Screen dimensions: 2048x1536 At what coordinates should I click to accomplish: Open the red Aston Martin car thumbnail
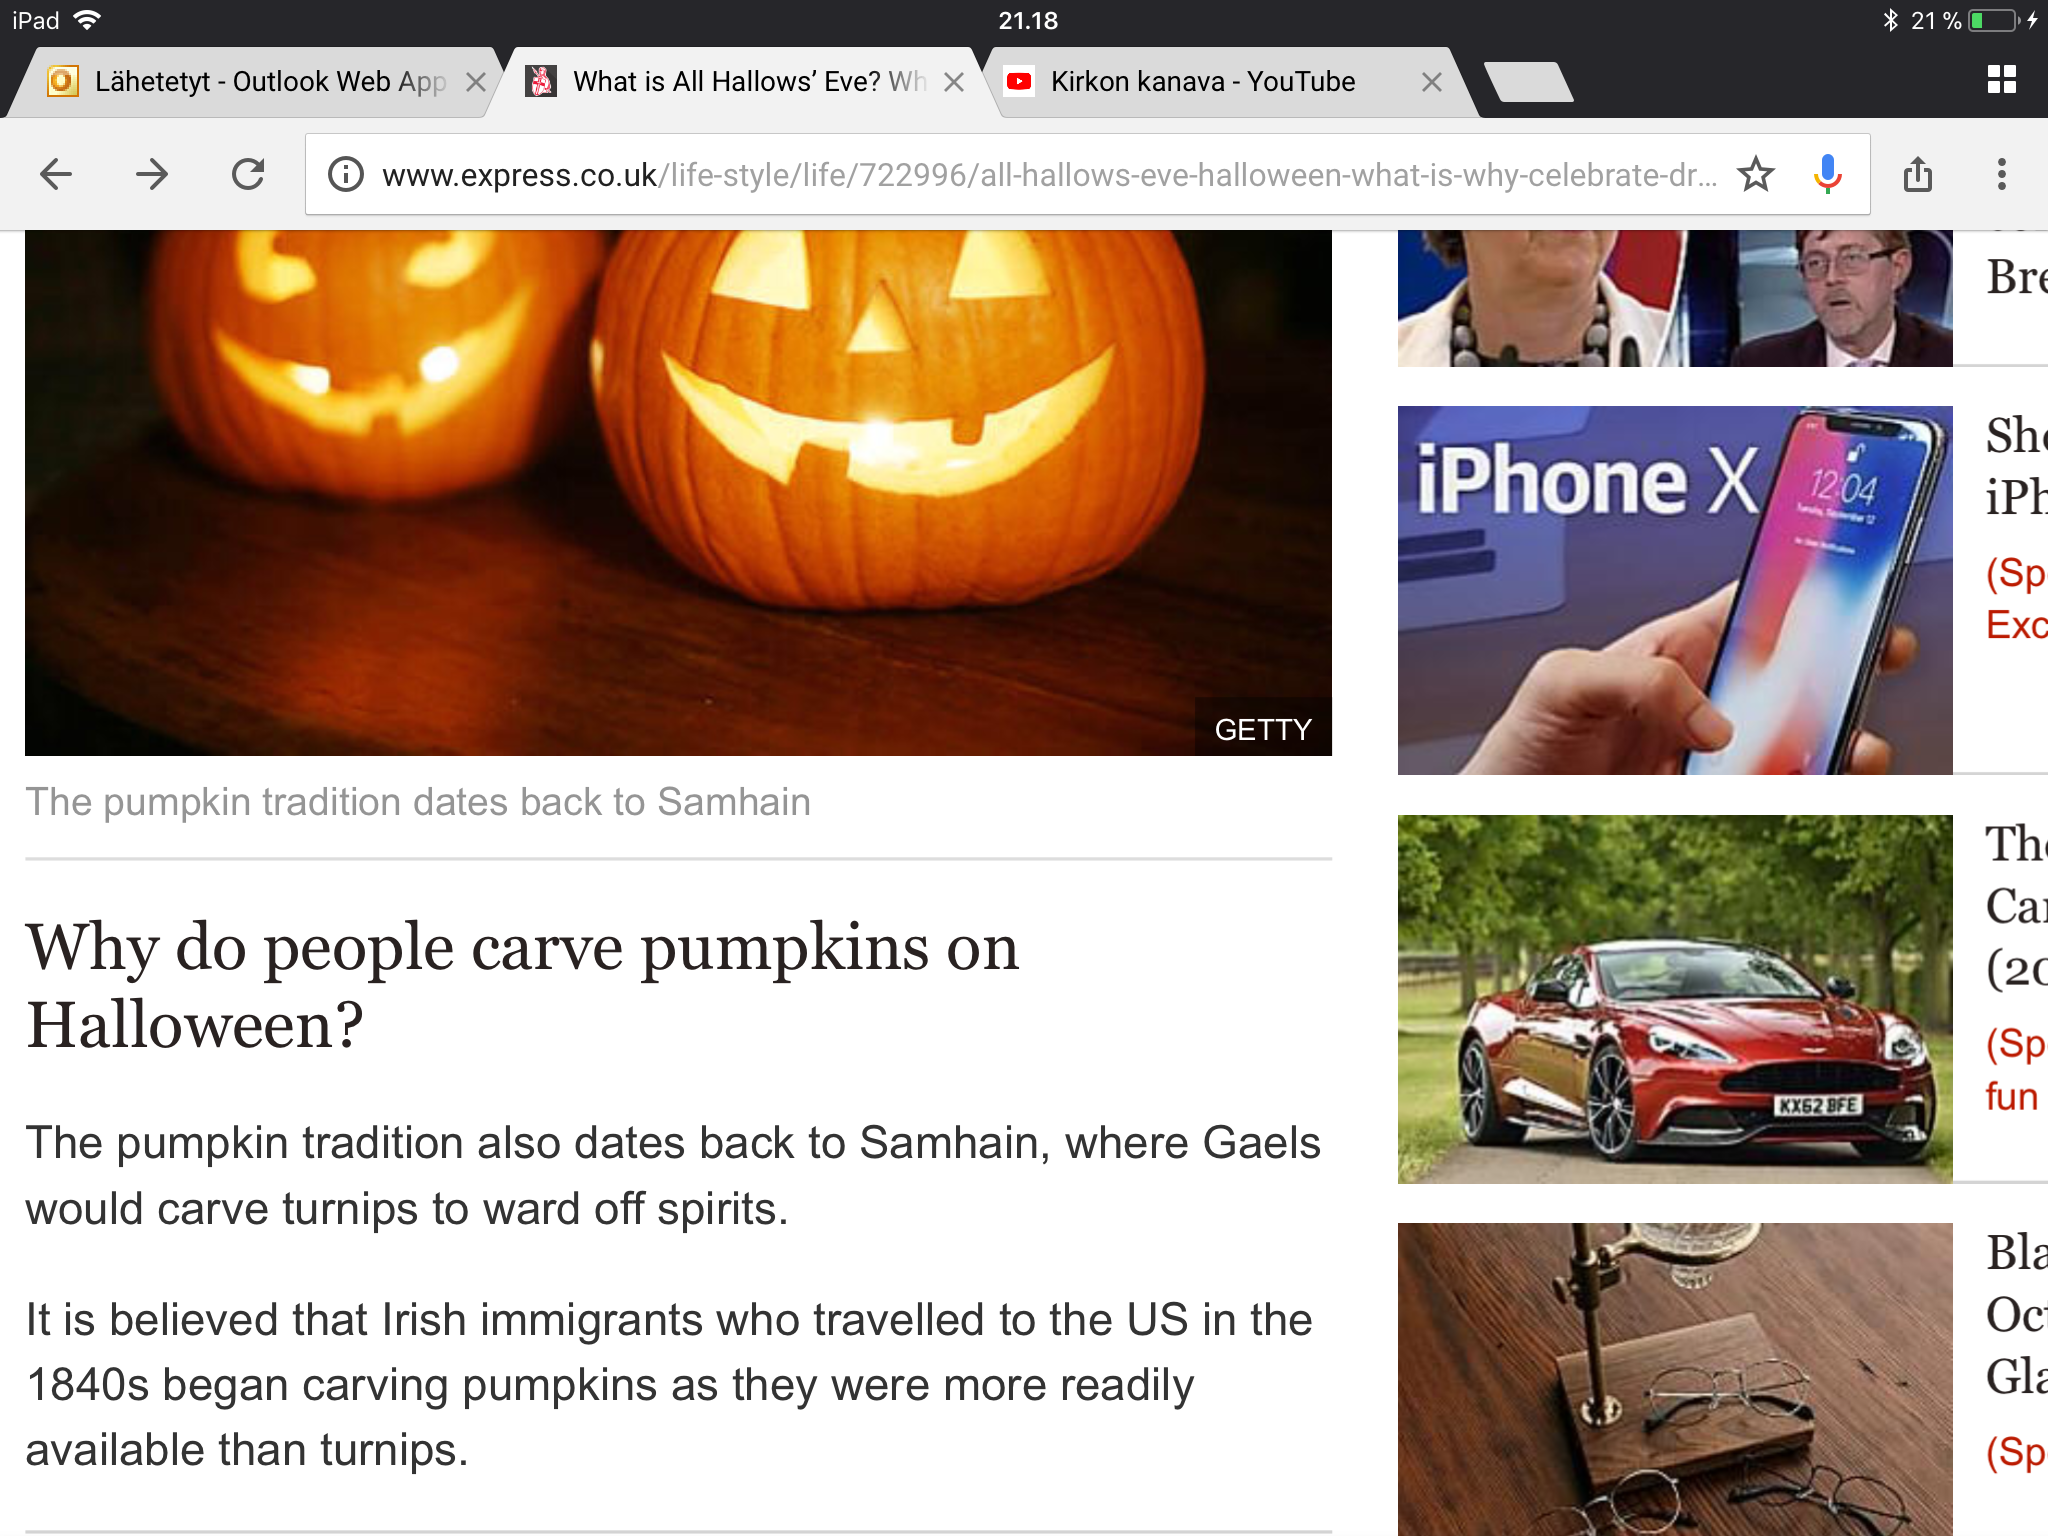[1675, 999]
